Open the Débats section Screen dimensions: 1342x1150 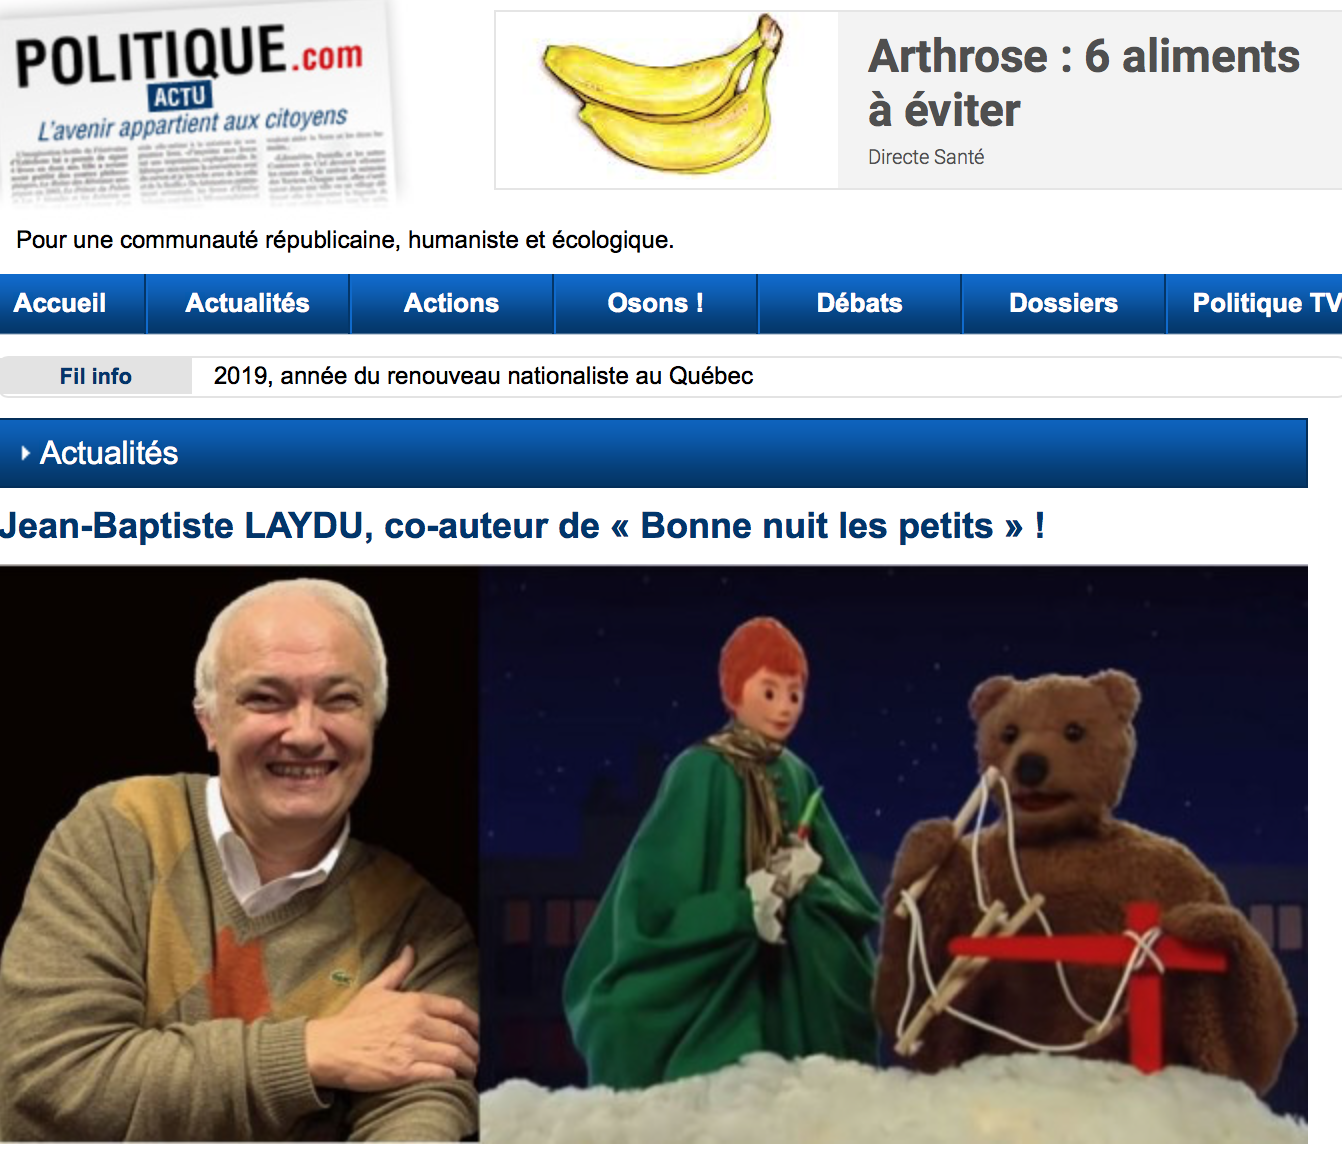pos(860,303)
